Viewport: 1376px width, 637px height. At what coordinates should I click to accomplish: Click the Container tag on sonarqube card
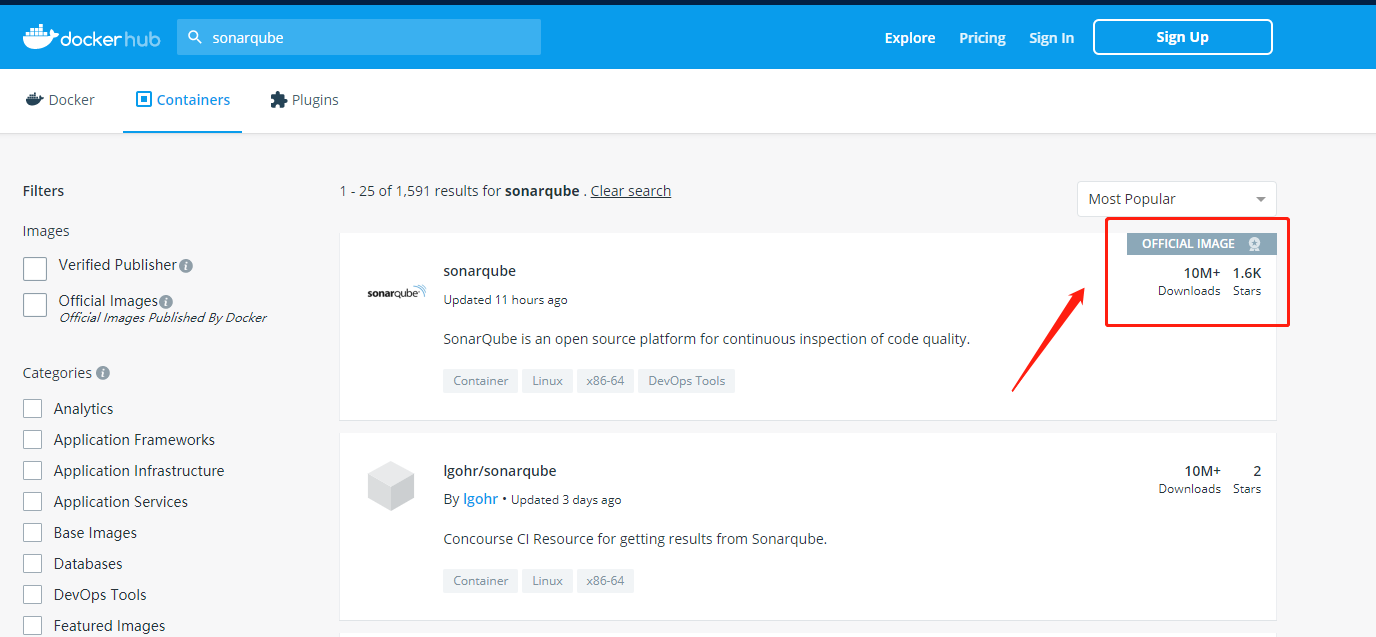(481, 381)
